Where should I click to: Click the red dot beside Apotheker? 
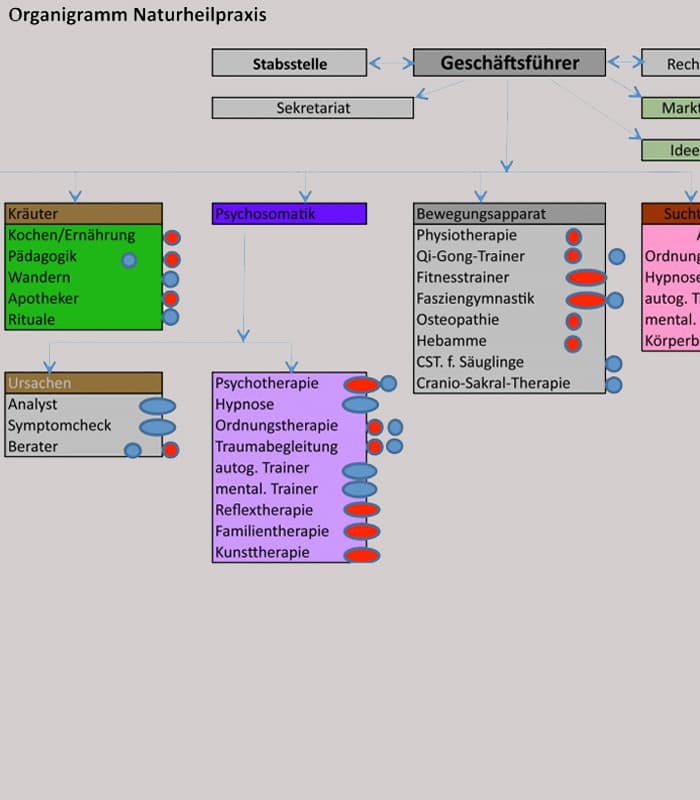point(171,299)
